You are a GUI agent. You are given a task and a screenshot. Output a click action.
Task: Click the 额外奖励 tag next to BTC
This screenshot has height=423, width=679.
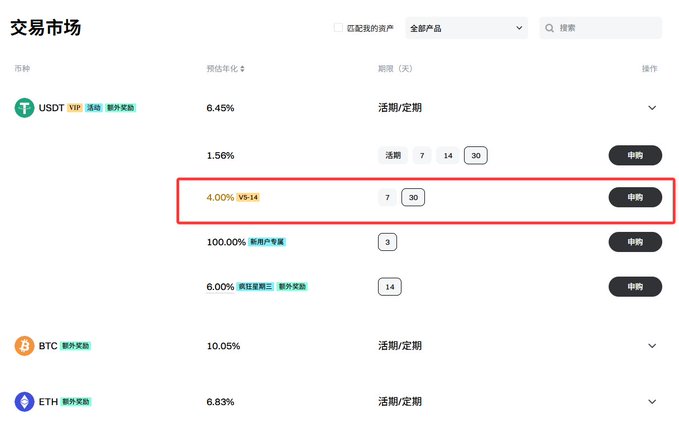pyautogui.click(x=75, y=346)
